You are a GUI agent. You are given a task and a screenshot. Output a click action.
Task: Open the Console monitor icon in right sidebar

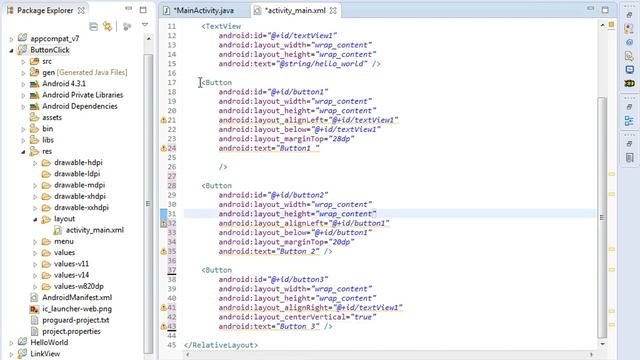pyautogui.click(x=629, y=70)
